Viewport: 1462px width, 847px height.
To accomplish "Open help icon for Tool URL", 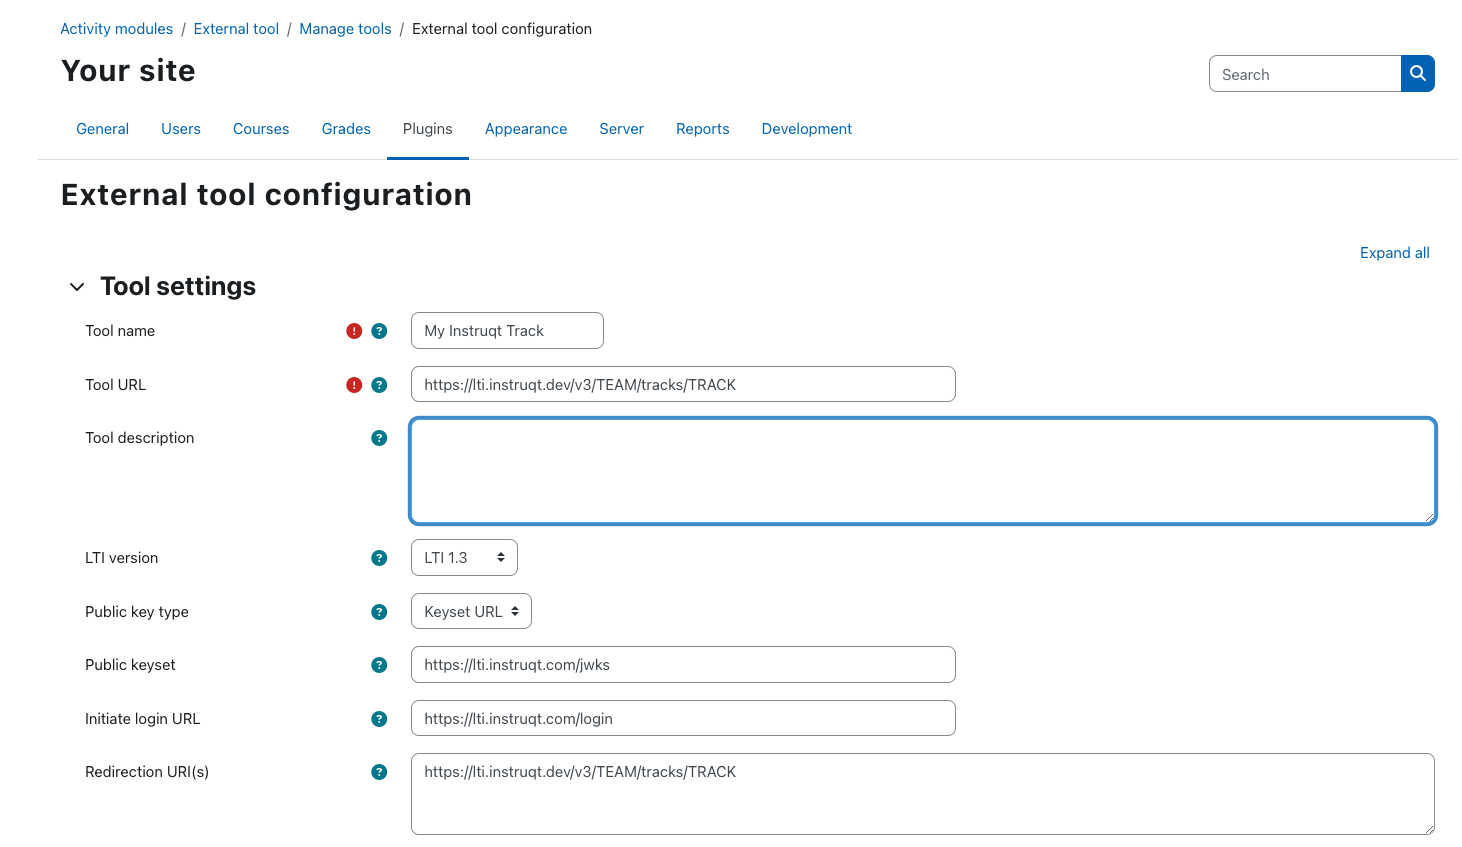I will tap(379, 385).
